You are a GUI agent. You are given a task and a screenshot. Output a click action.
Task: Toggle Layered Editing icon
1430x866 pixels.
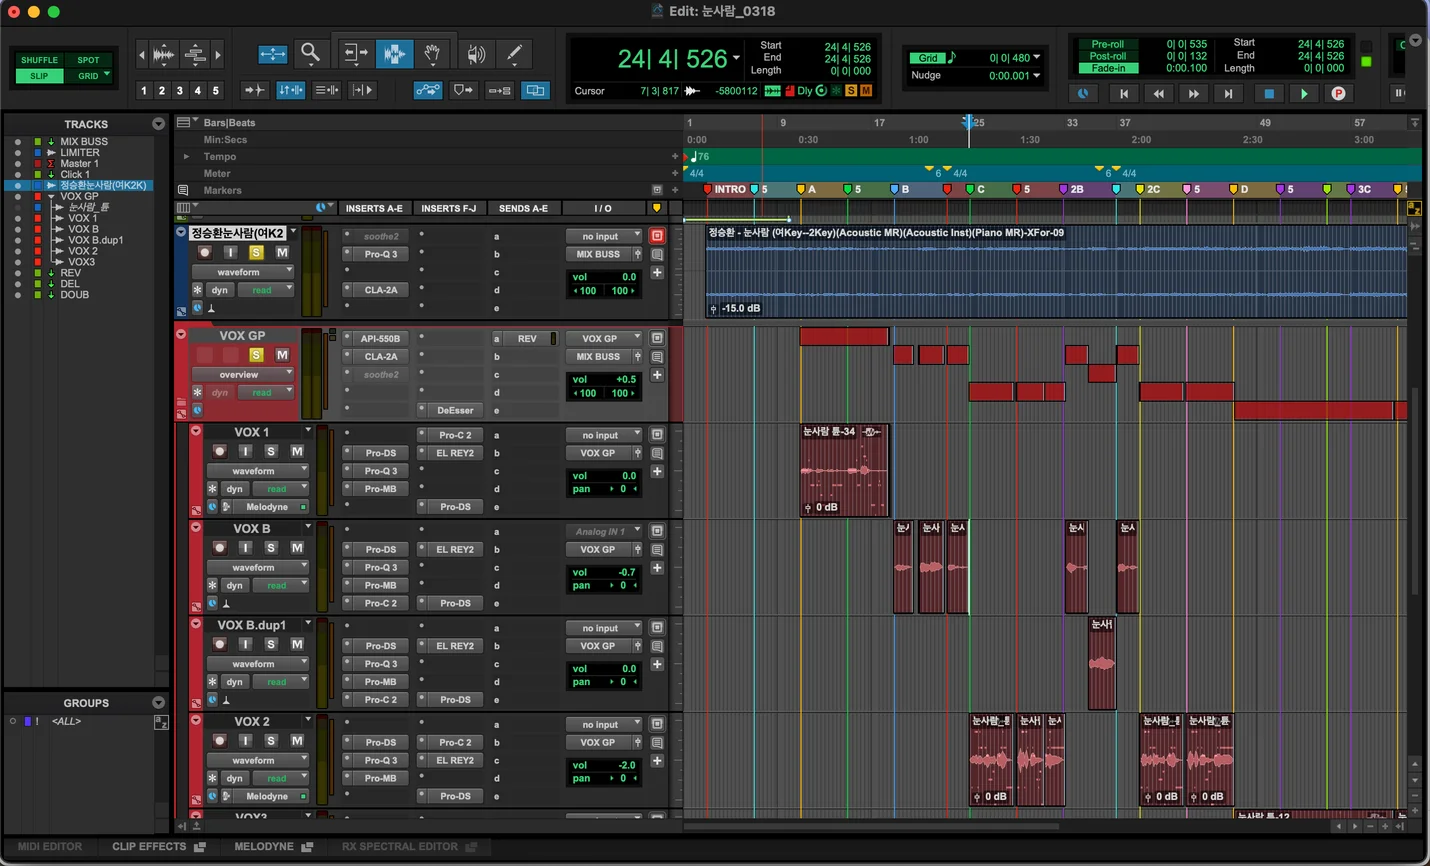pyautogui.click(x=535, y=90)
